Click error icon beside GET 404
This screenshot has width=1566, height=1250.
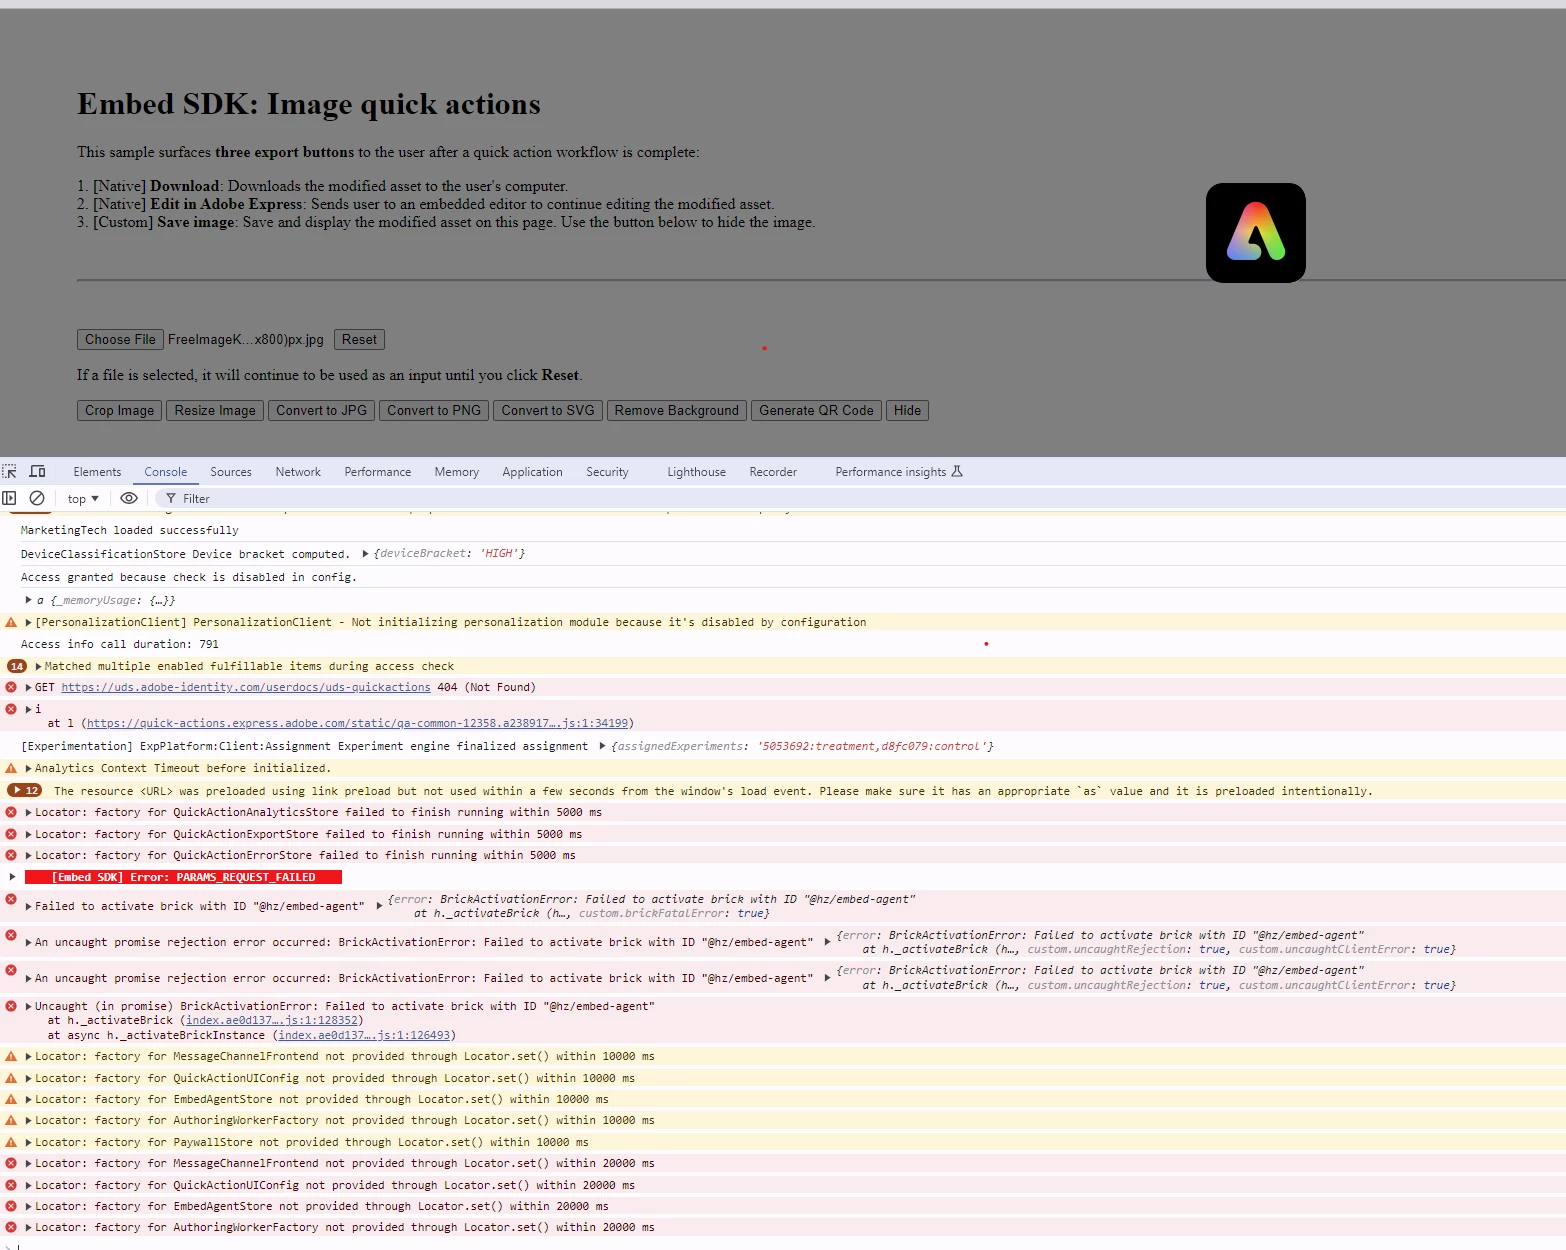pos(11,688)
